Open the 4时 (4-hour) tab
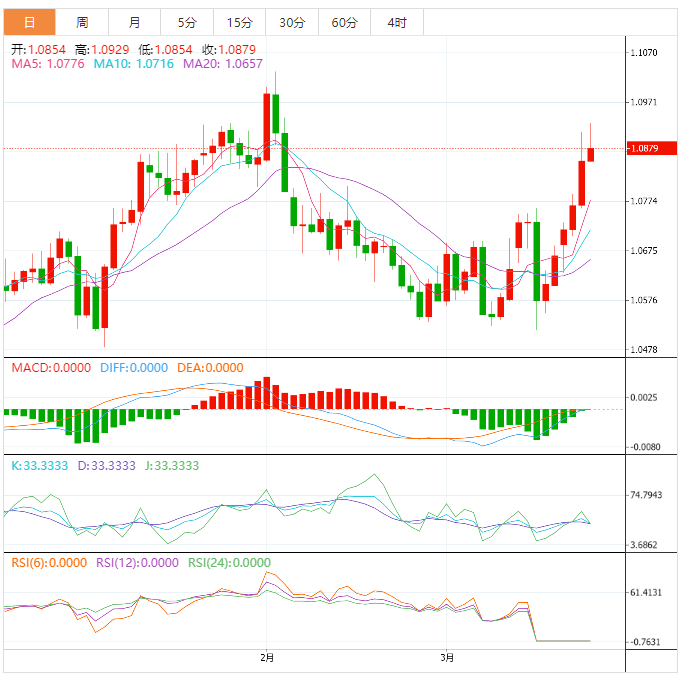 pyautogui.click(x=396, y=22)
